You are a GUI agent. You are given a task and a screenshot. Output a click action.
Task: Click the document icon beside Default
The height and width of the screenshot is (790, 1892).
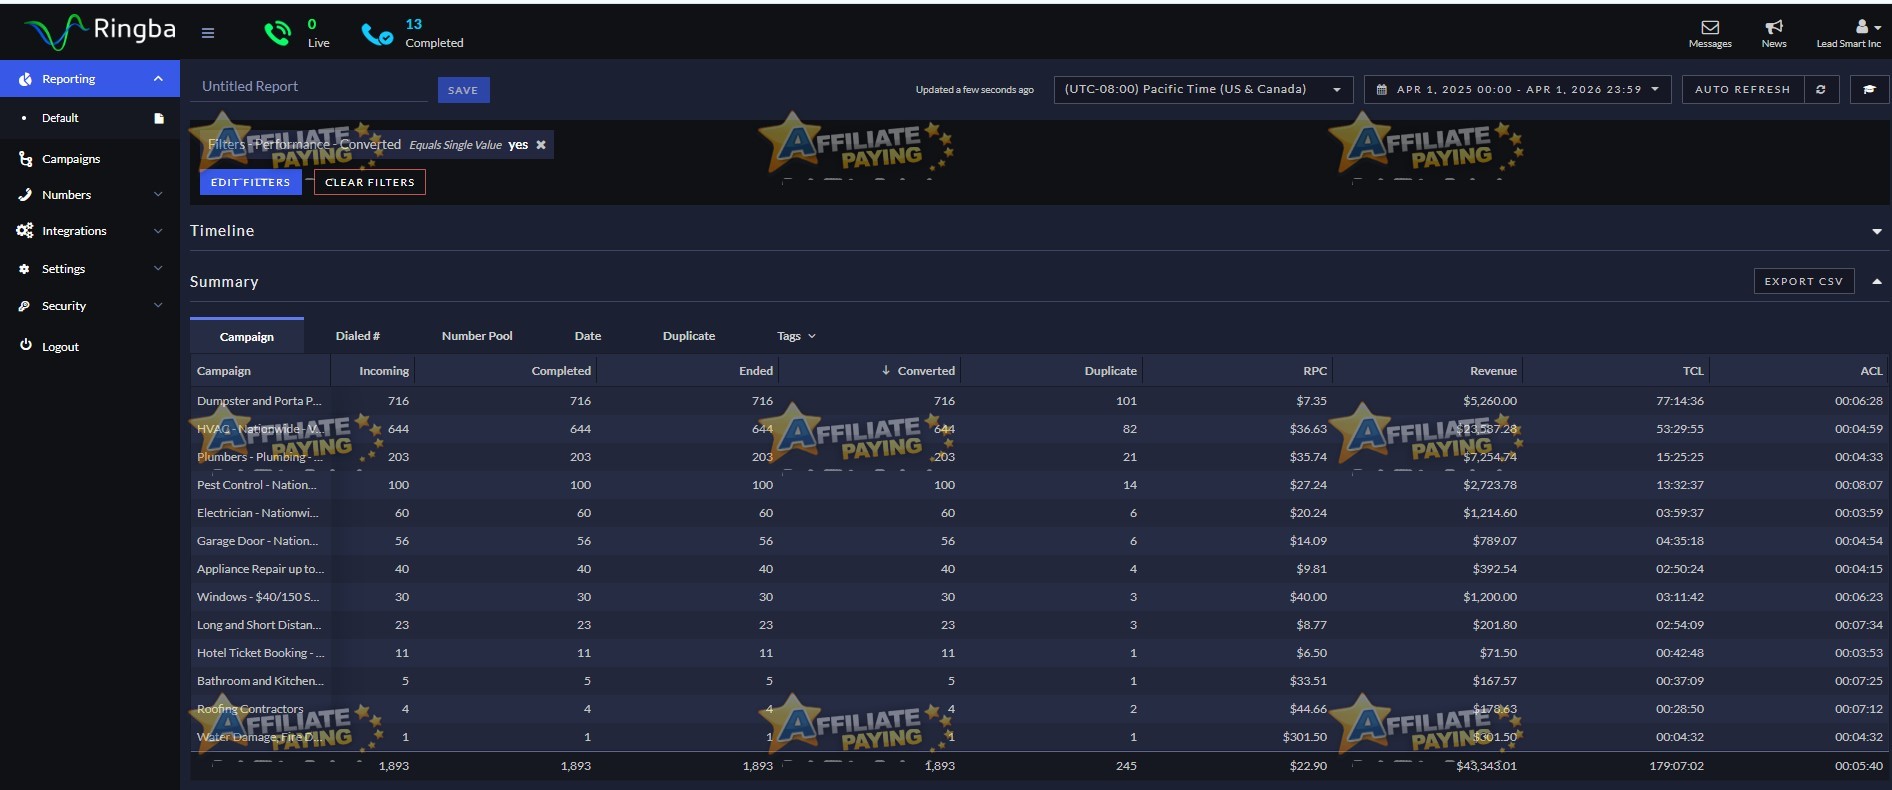click(158, 118)
